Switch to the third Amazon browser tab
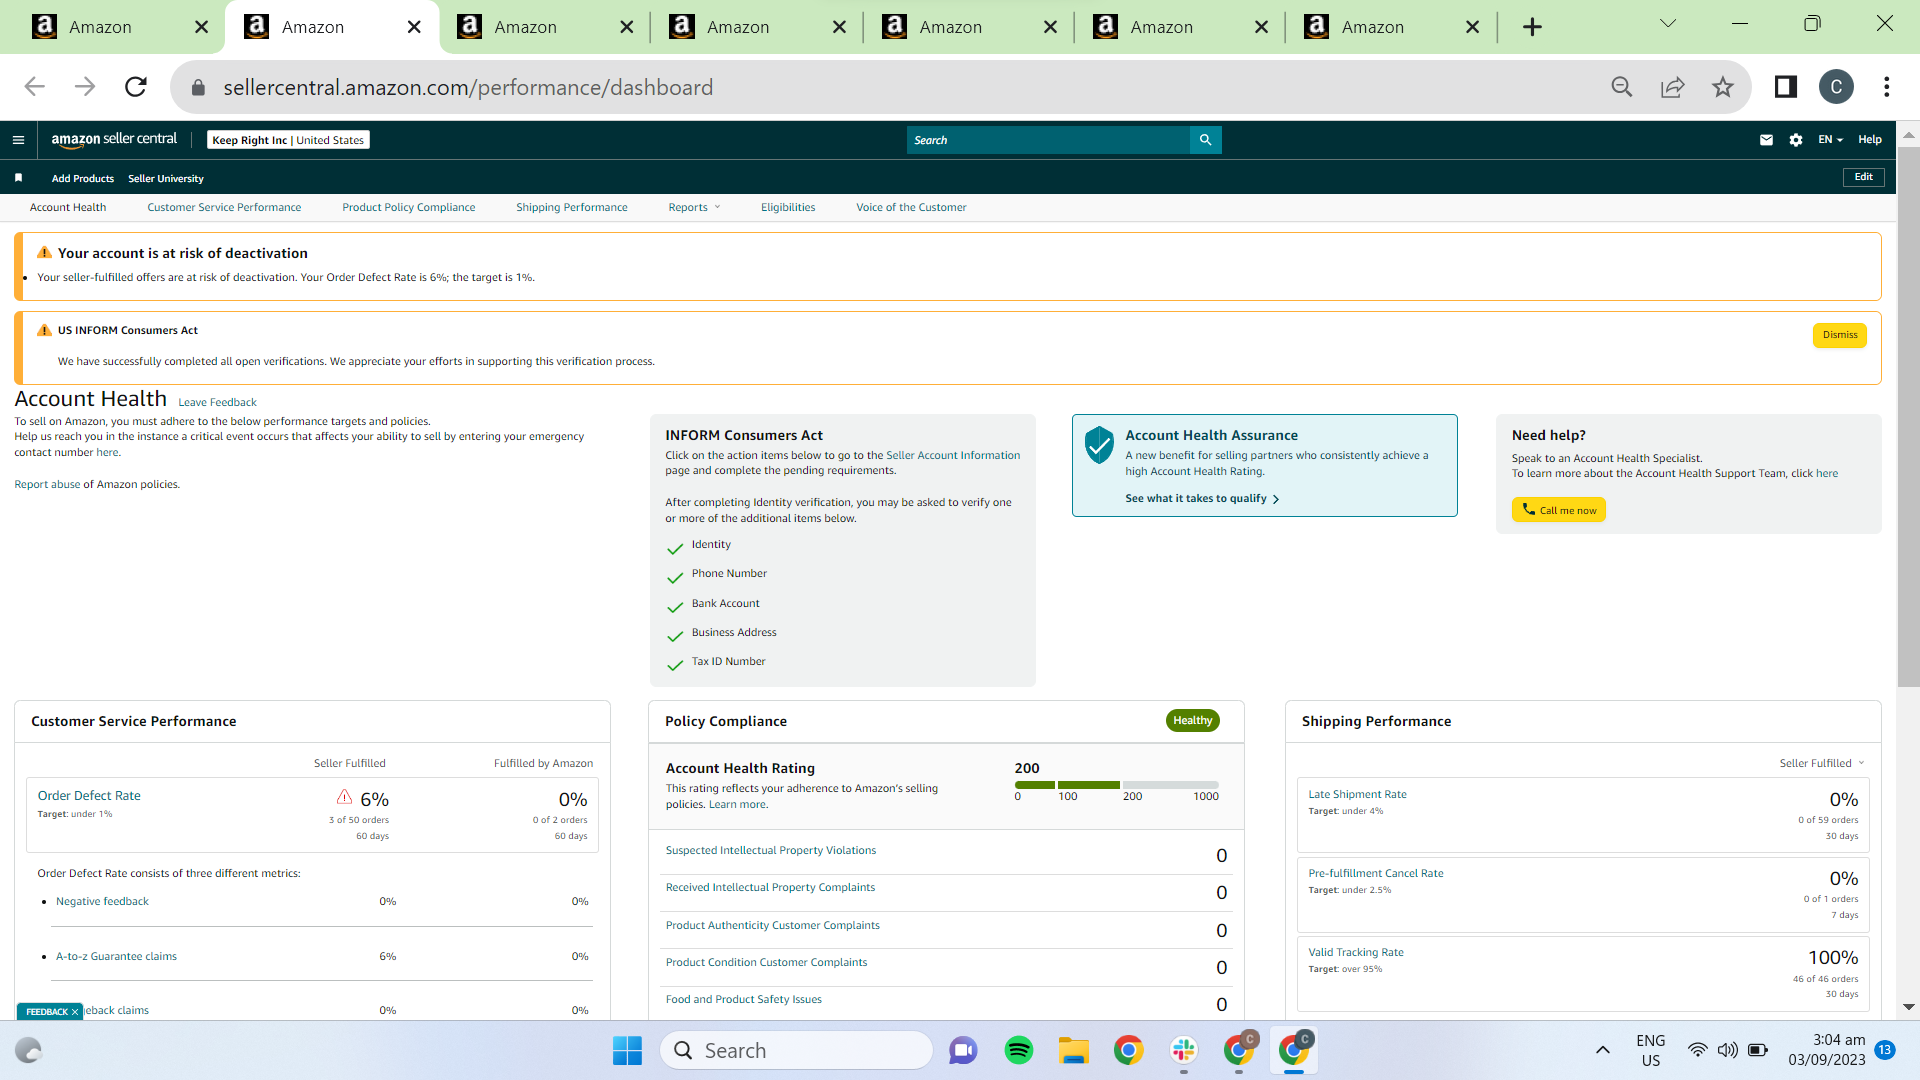The width and height of the screenshot is (1920, 1080). pyautogui.click(x=545, y=27)
